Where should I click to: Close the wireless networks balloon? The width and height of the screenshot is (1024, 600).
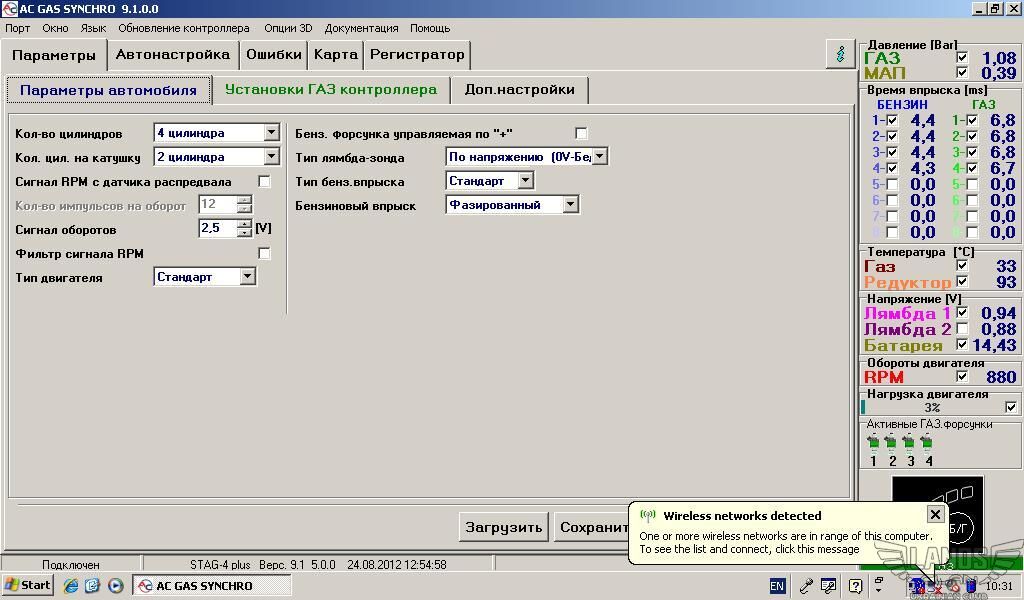tap(935, 514)
